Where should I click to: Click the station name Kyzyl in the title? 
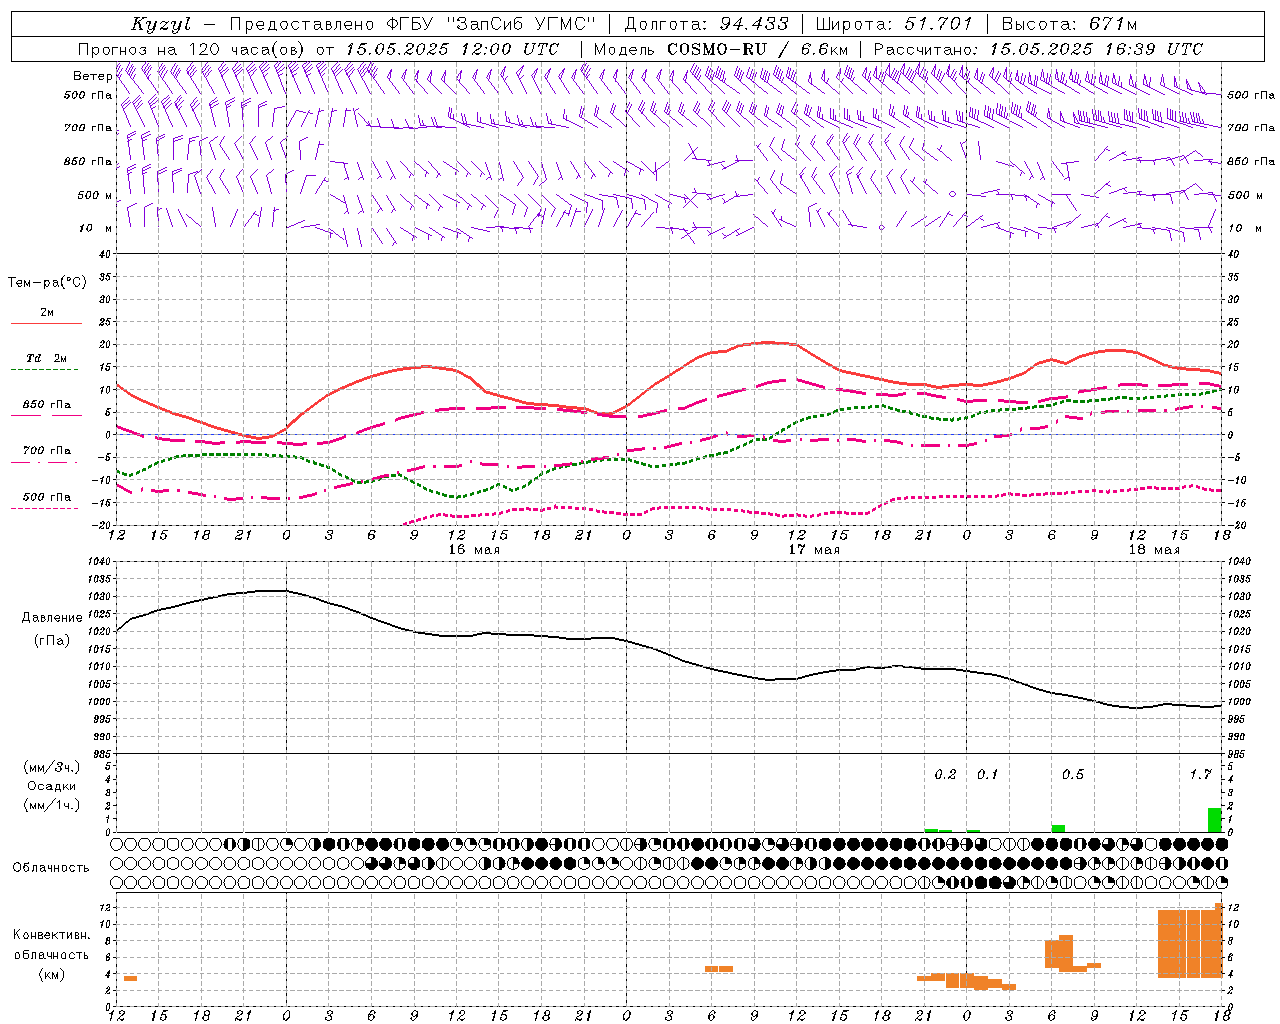point(160,24)
